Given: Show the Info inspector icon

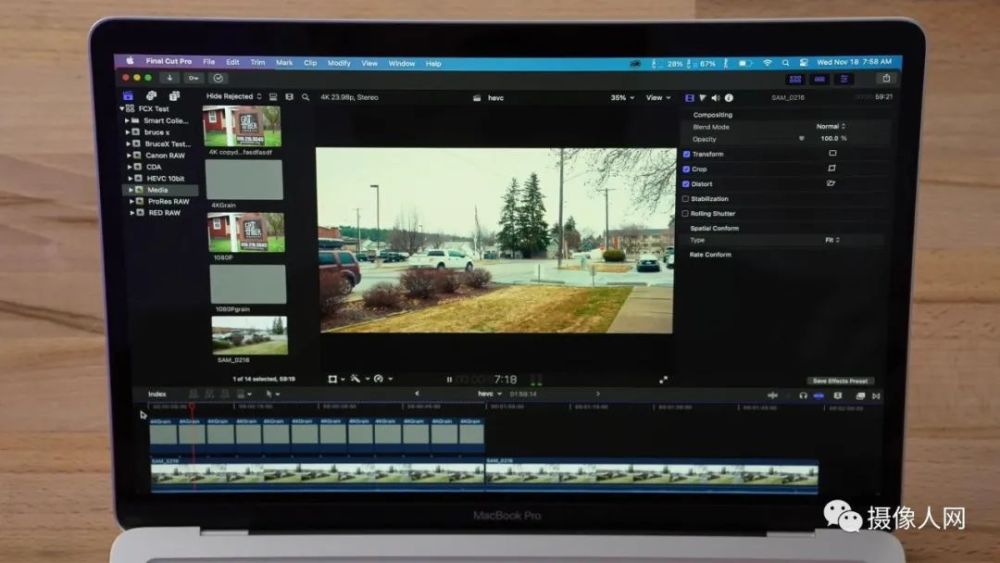Looking at the screenshot, I should (x=729, y=98).
